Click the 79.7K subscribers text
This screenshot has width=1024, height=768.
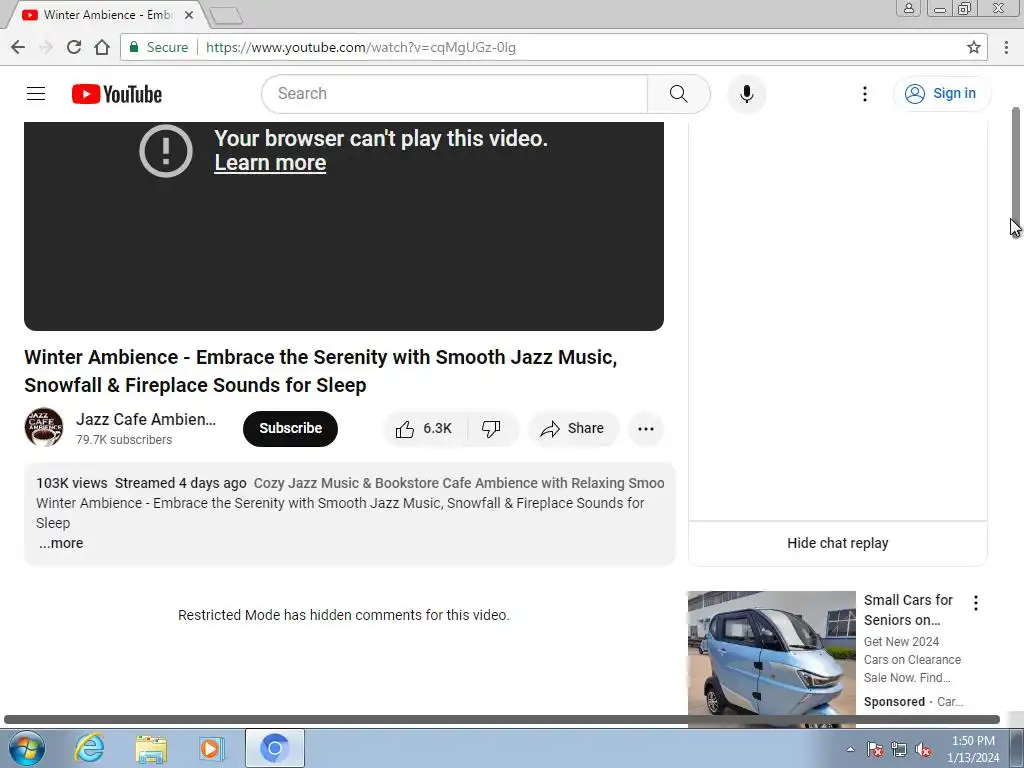[x=124, y=440]
